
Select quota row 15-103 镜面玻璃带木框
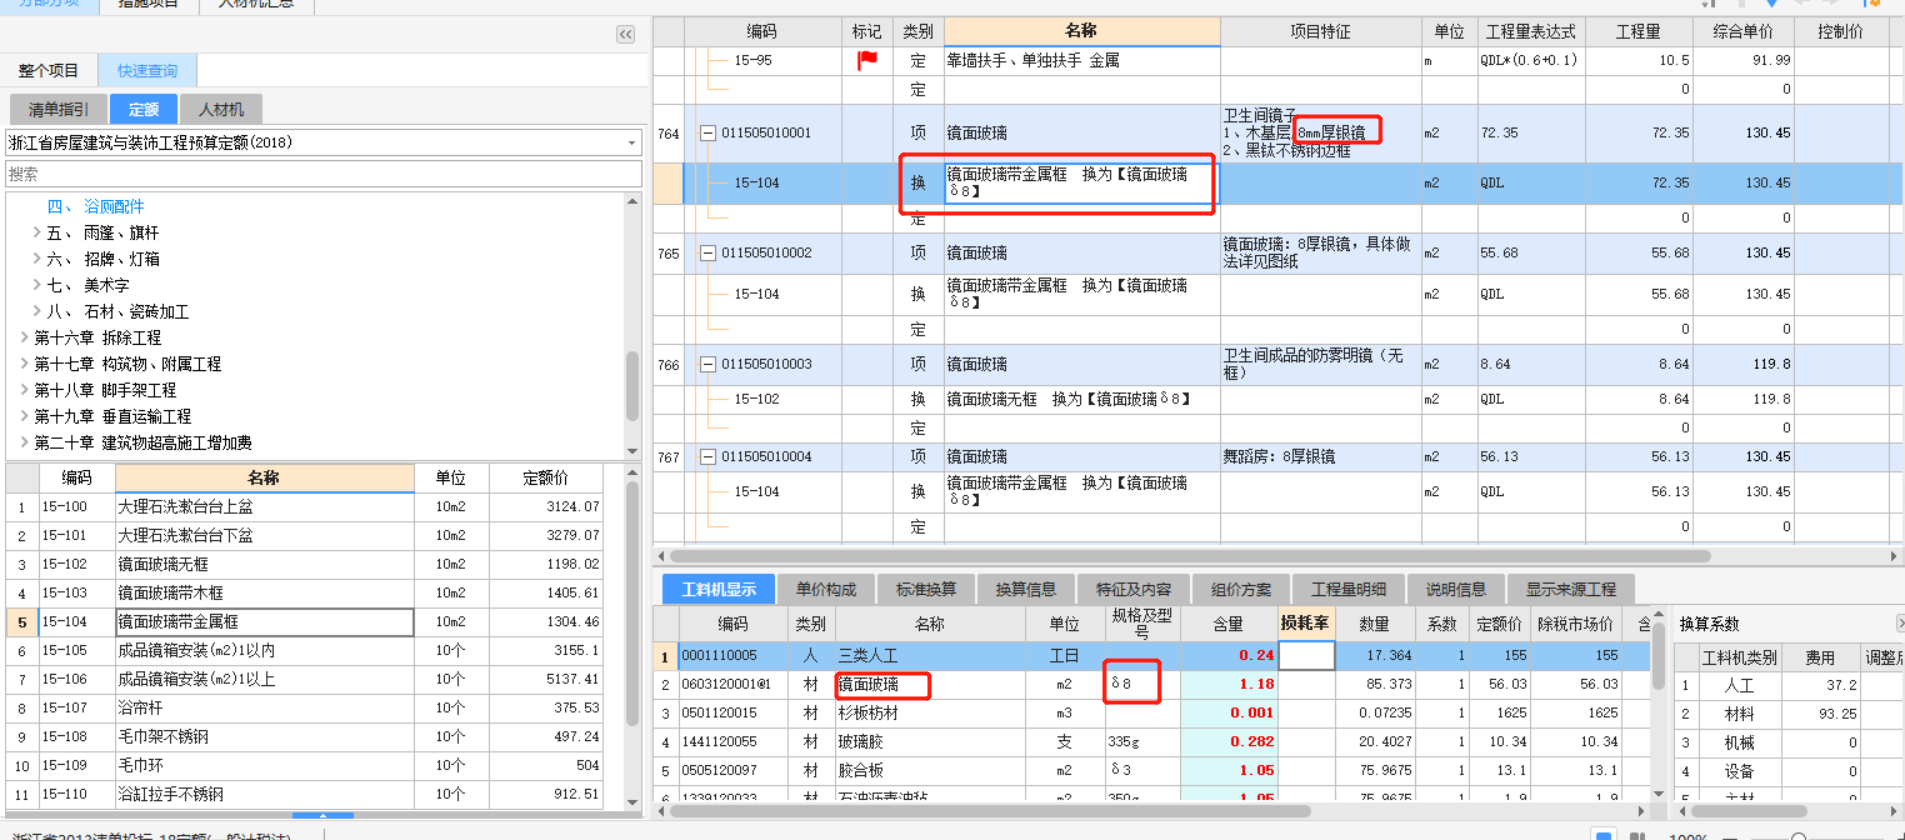pyautogui.click(x=305, y=593)
